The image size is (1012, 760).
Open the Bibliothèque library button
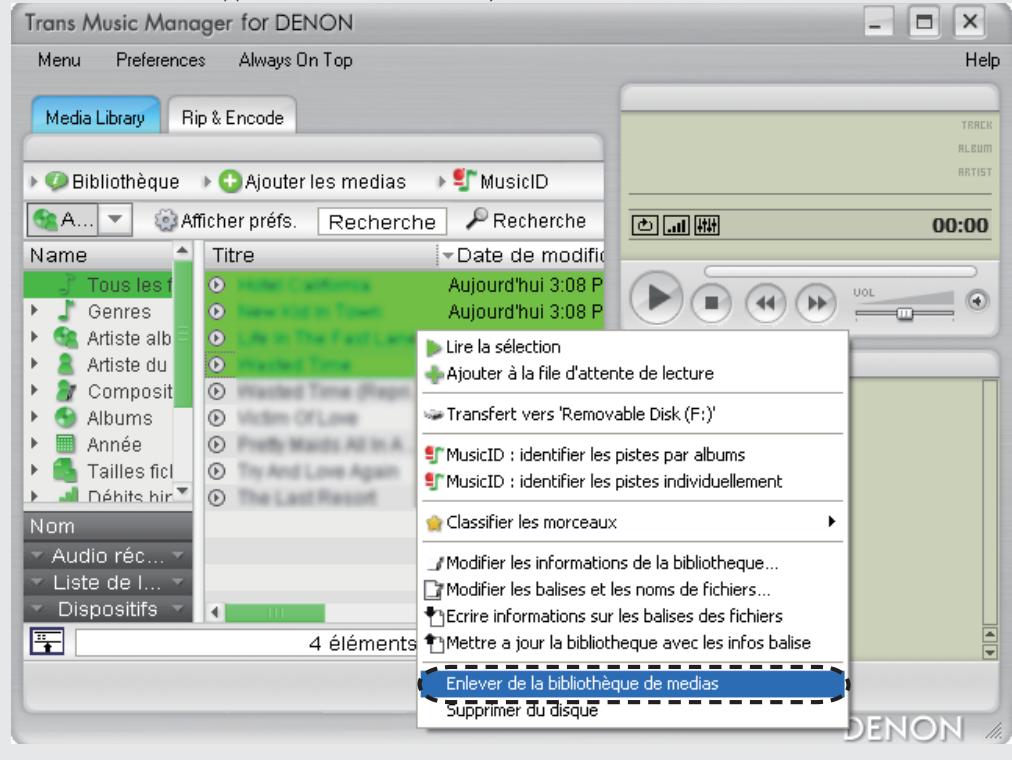112,181
